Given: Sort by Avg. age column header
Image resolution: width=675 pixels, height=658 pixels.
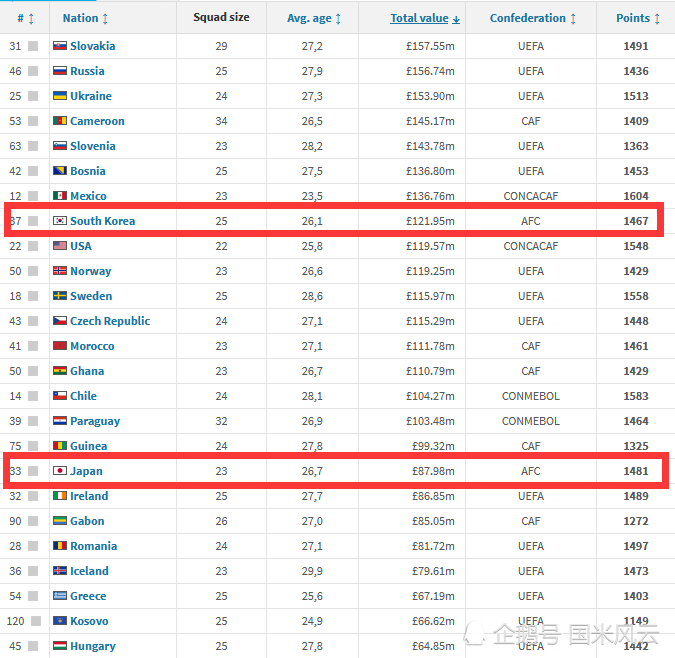Looking at the screenshot, I should (x=314, y=18).
